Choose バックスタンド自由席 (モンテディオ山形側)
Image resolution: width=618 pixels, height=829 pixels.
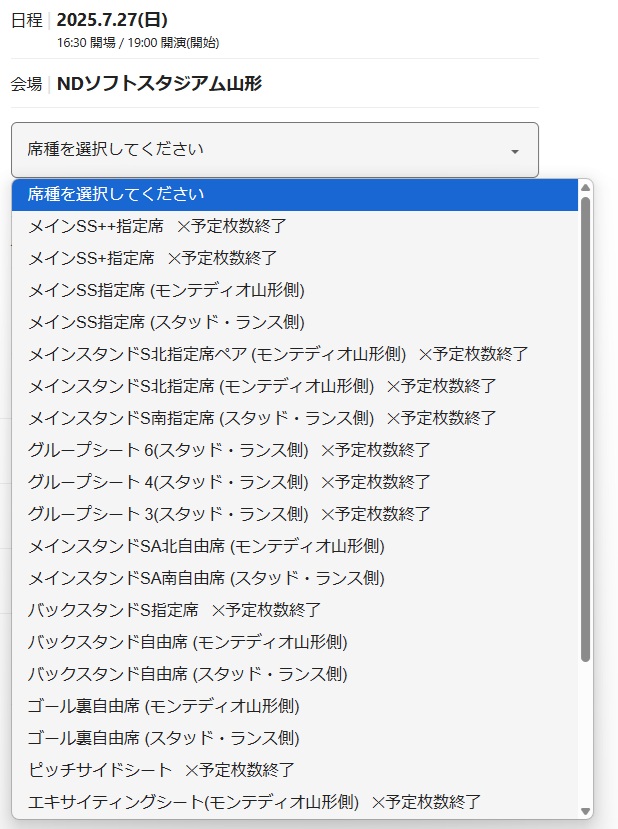[x=294, y=642]
